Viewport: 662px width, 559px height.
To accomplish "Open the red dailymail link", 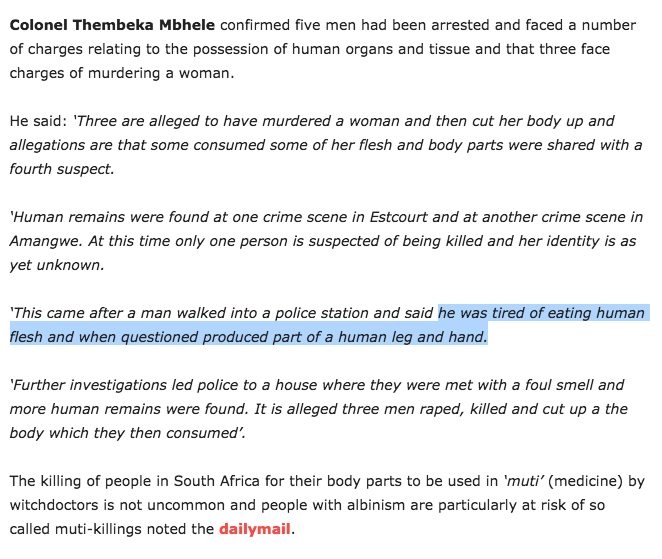I will (255, 529).
